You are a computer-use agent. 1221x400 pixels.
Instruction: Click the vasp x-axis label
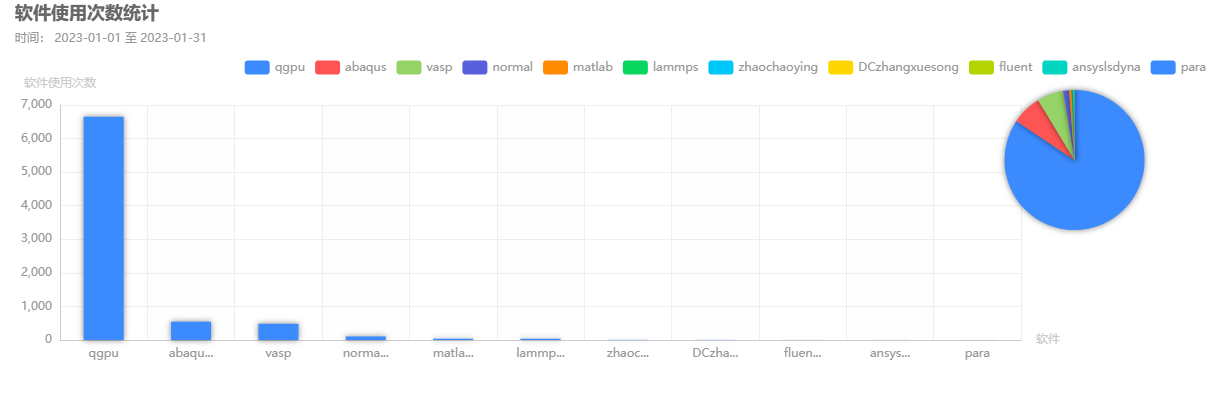278,354
